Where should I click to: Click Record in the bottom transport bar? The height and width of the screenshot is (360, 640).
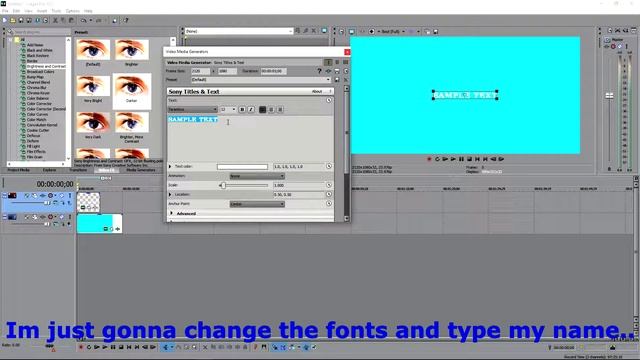[81, 347]
